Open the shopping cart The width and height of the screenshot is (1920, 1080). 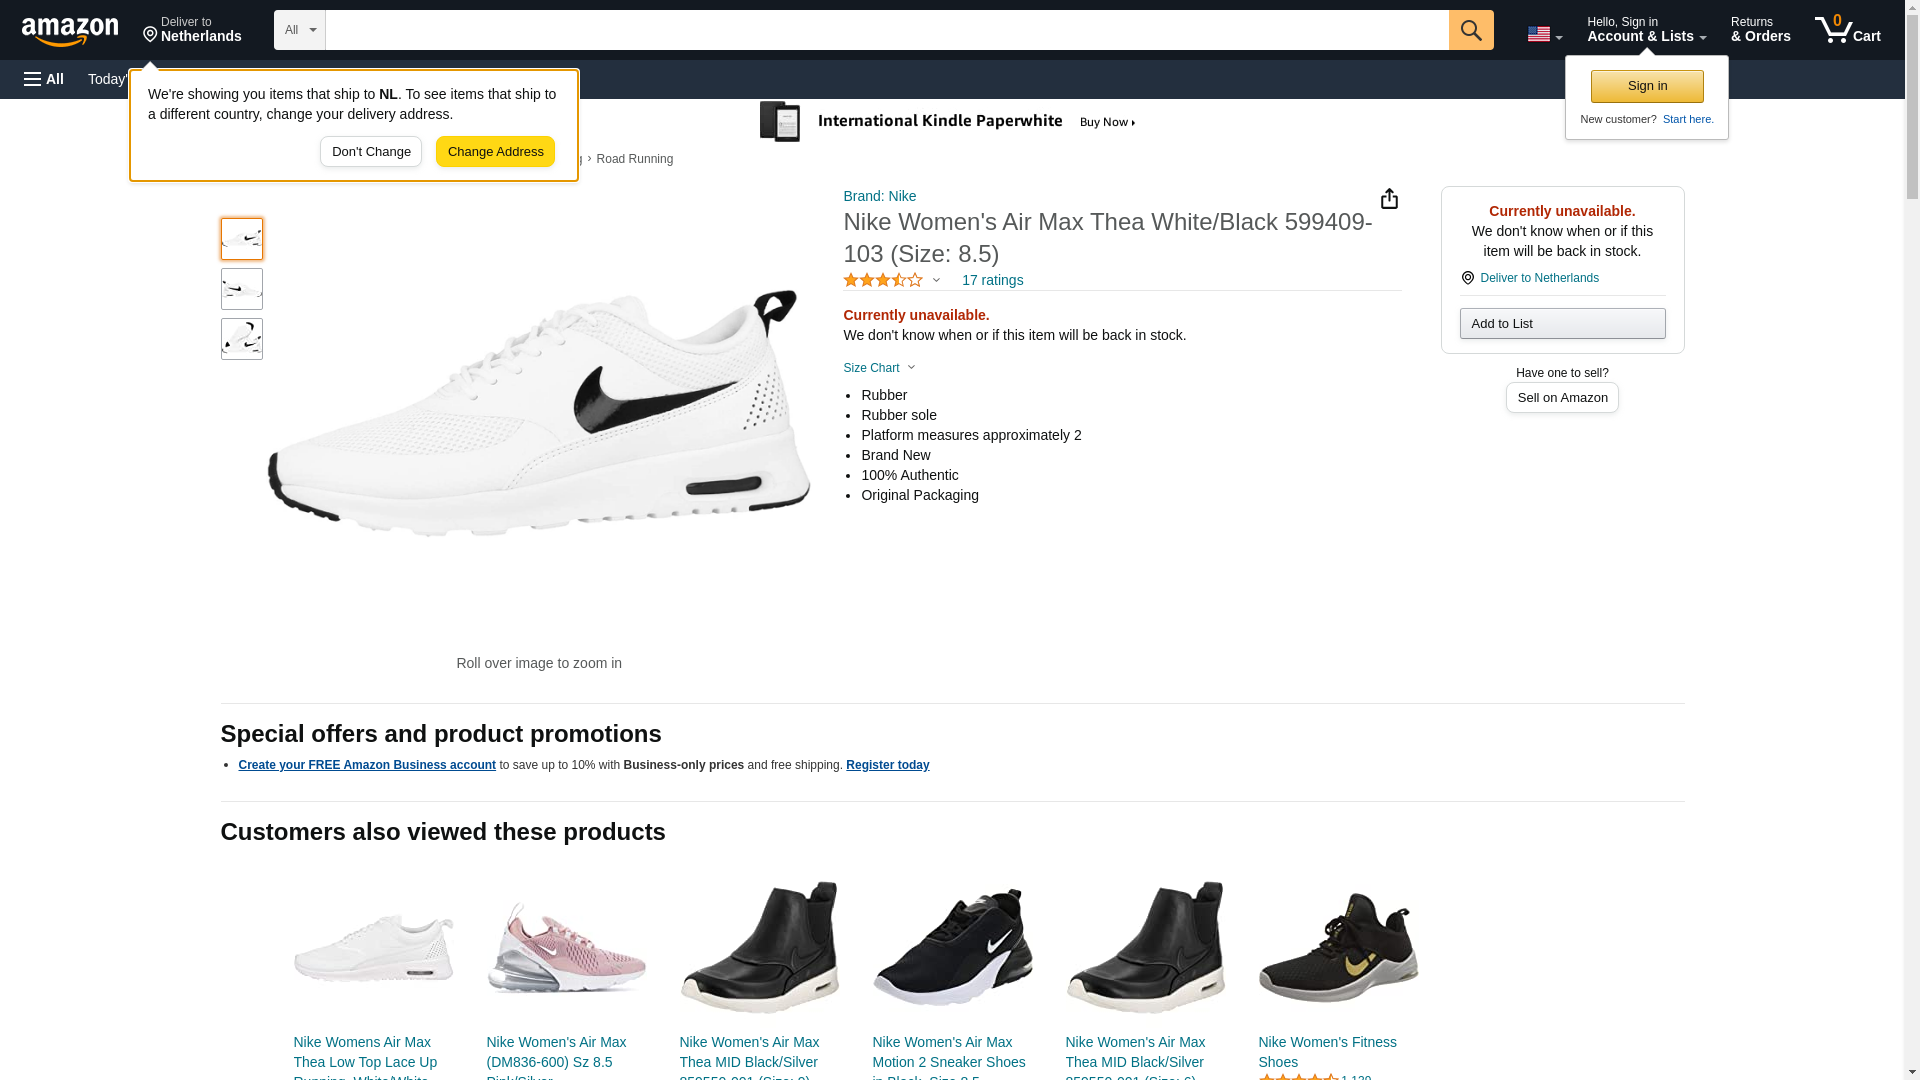coord(1847,30)
